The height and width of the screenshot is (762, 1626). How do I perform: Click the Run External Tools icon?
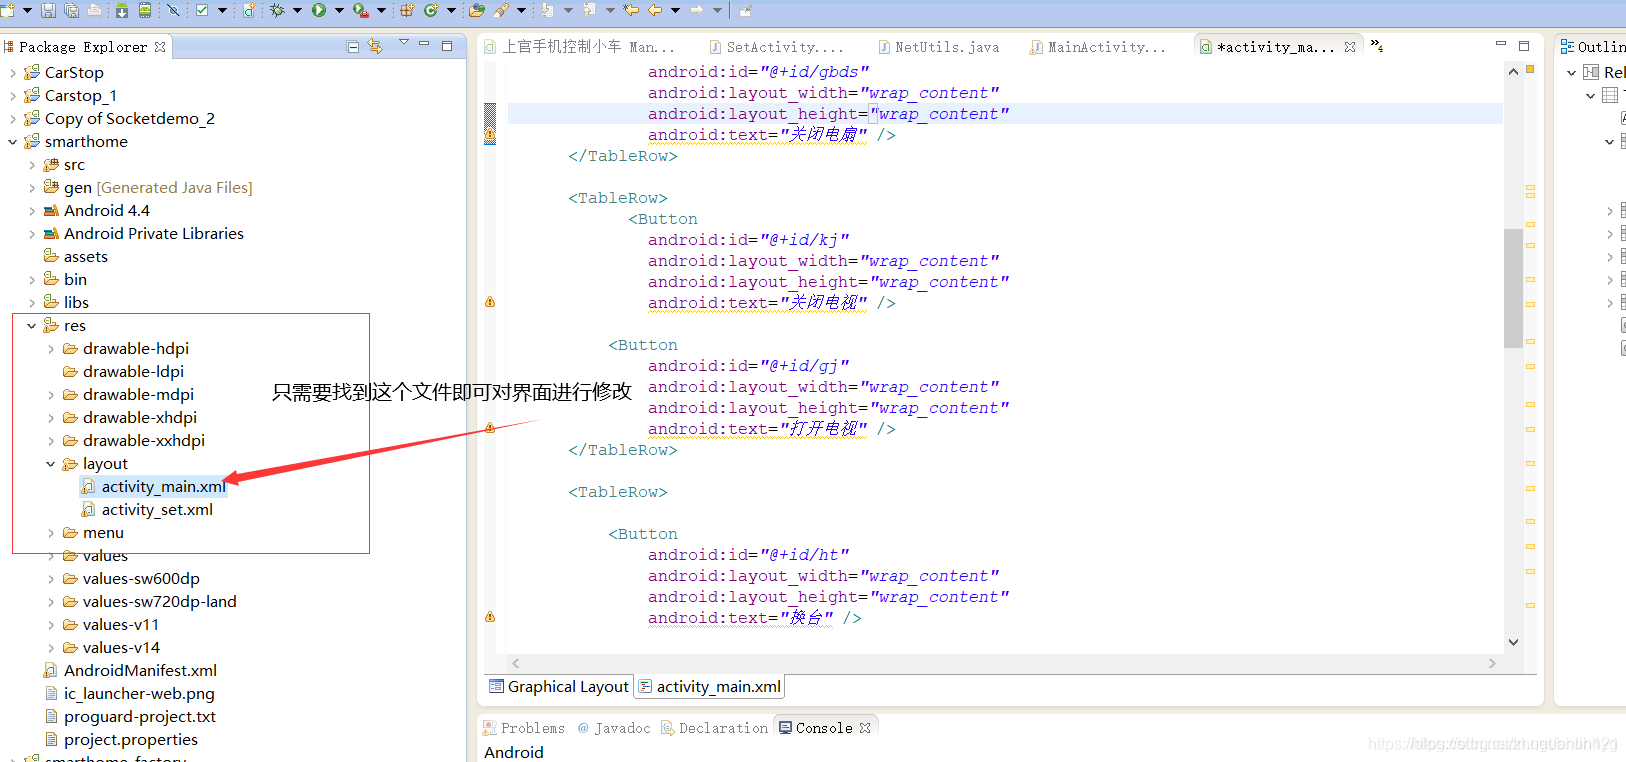click(x=360, y=10)
